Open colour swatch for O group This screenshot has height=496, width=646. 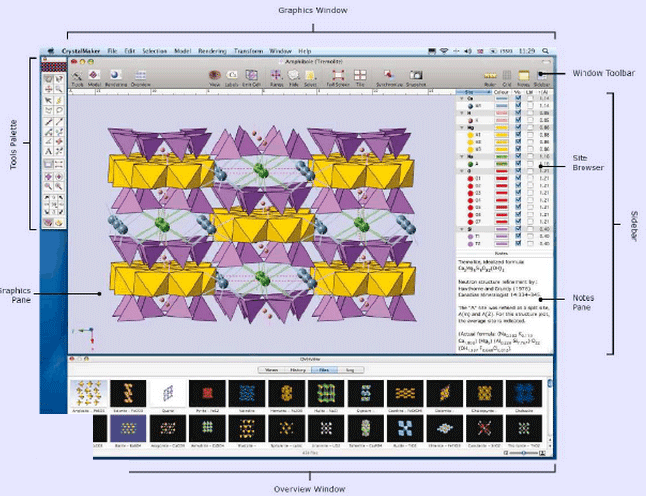tap(501, 171)
